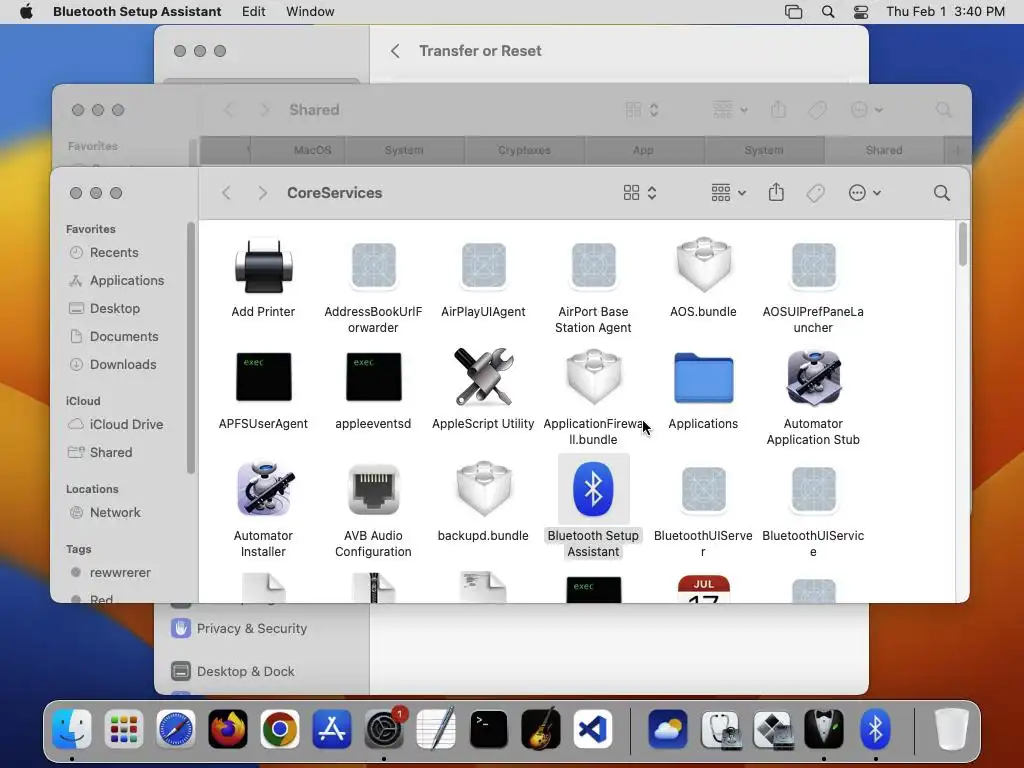Select the AppleScript Utility icon
This screenshot has height=768, width=1024.
click(x=483, y=377)
